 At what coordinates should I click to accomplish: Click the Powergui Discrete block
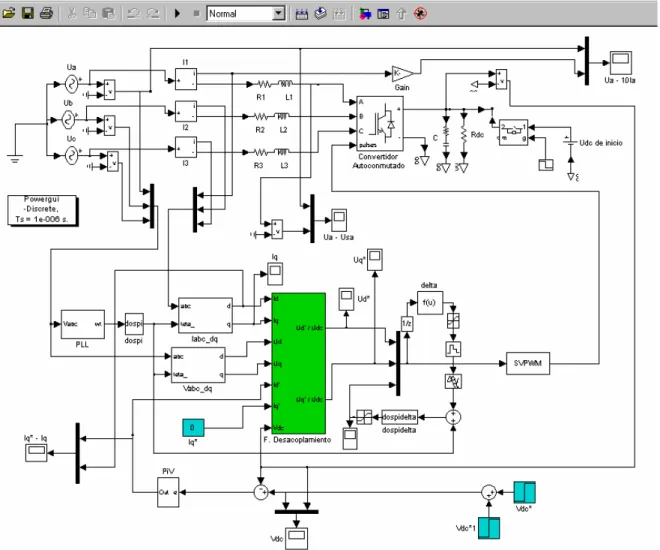coord(42,210)
